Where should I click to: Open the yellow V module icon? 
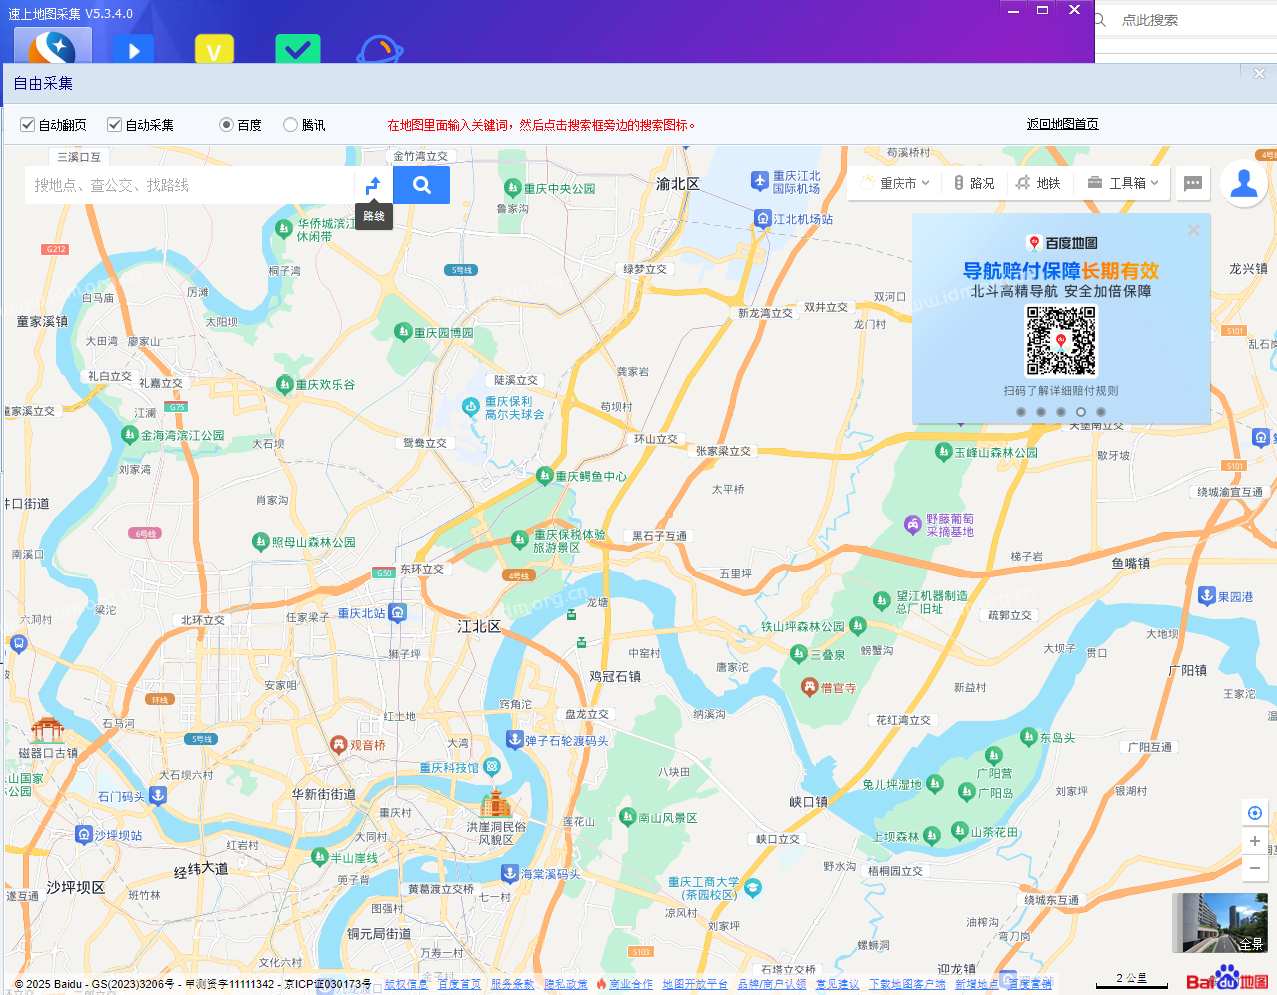214,50
